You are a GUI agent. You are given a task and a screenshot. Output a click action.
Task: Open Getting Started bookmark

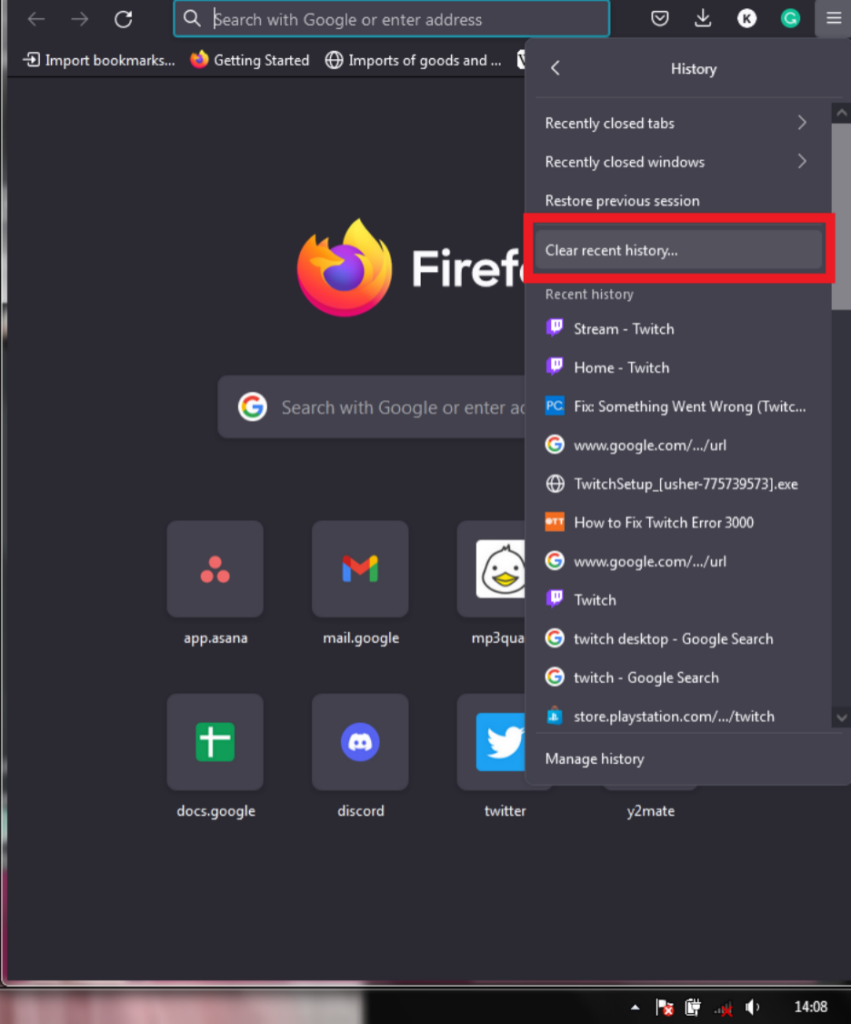click(249, 60)
